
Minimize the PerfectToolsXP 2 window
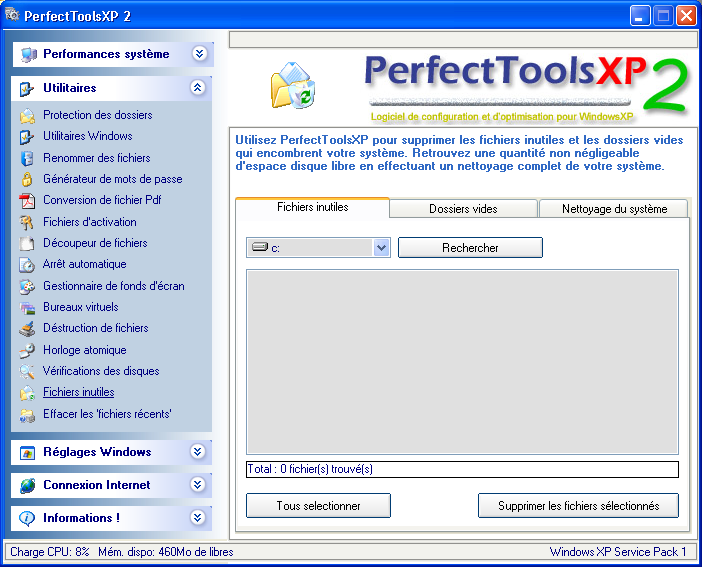[640, 16]
